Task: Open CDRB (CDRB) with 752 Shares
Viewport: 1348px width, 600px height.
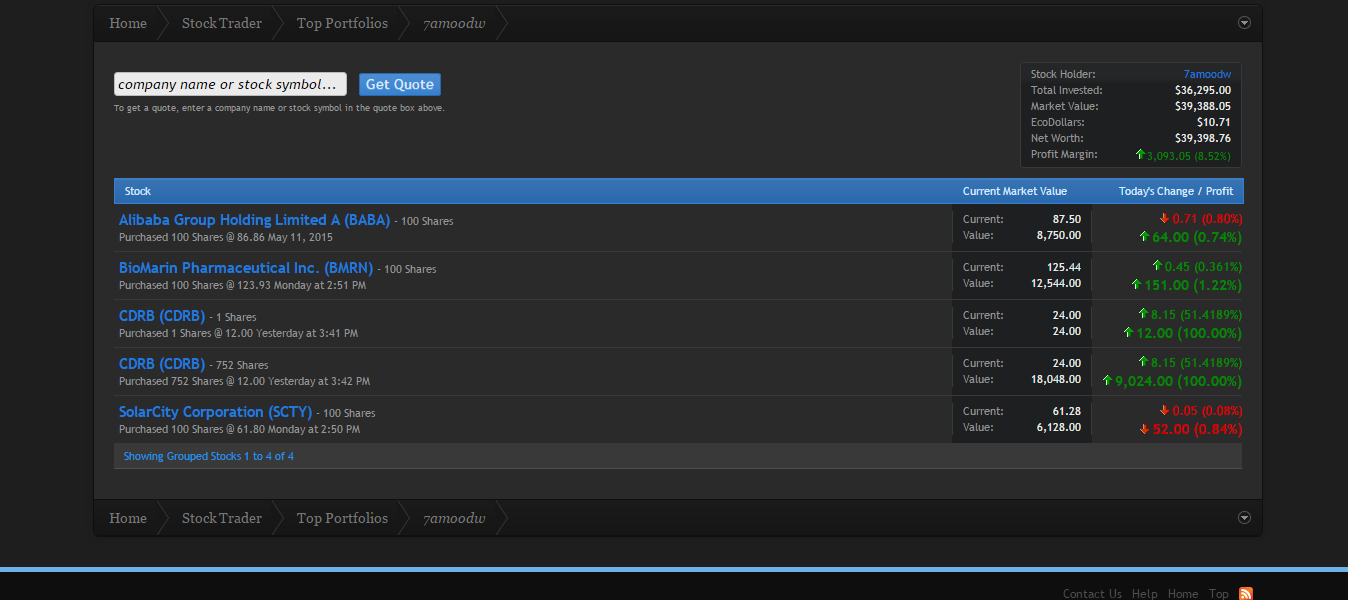Action: click(x=162, y=363)
